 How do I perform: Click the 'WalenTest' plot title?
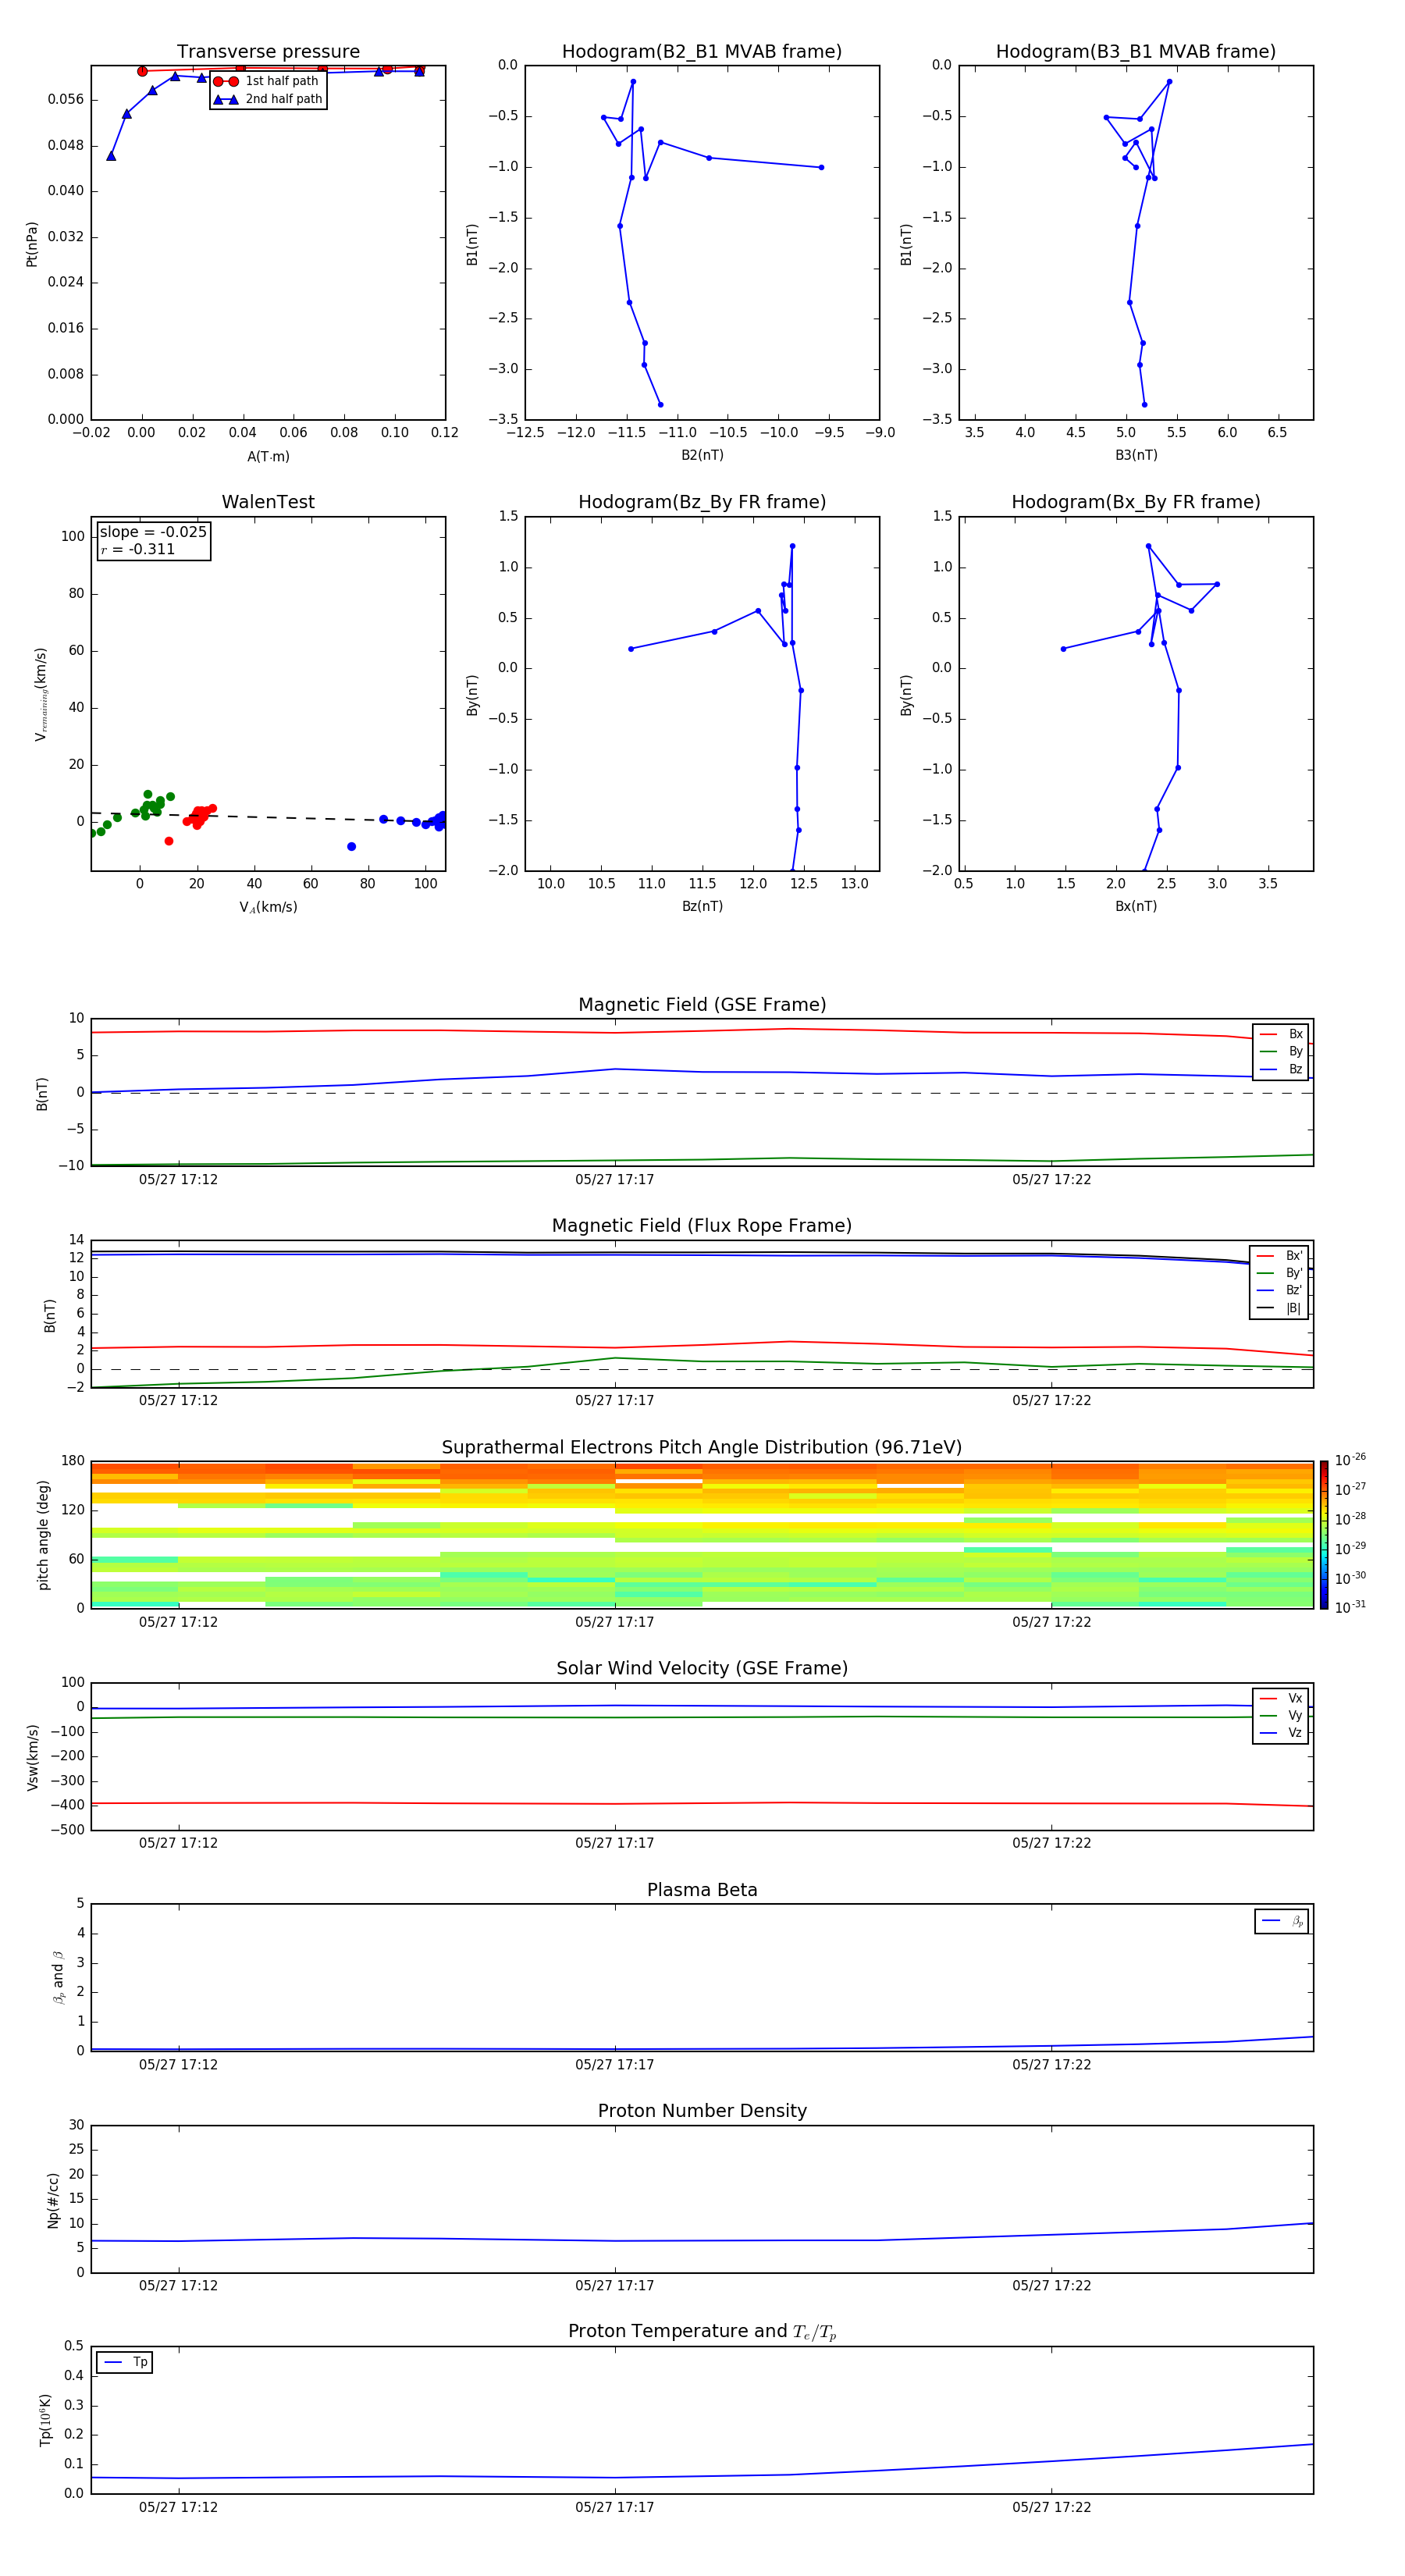coord(268,502)
